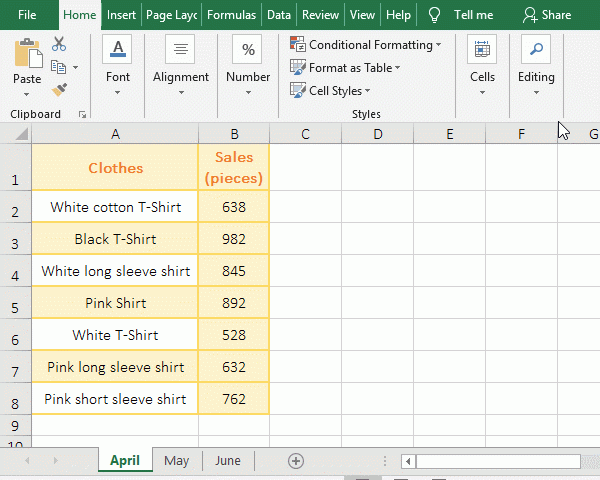Open the Alignment group icon
The height and width of the screenshot is (480, 600).
click(180, 49)
